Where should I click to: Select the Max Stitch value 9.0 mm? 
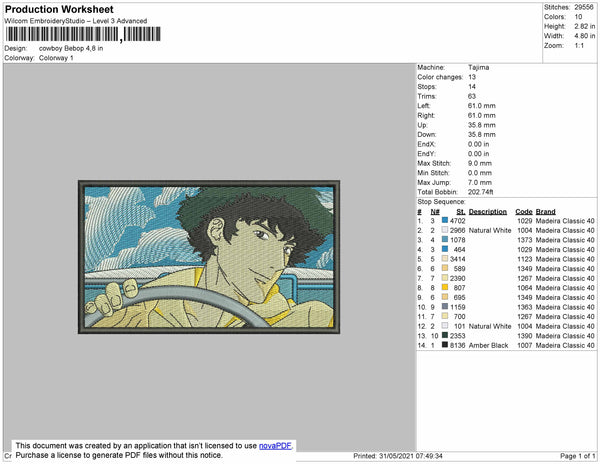click(480, 163)
